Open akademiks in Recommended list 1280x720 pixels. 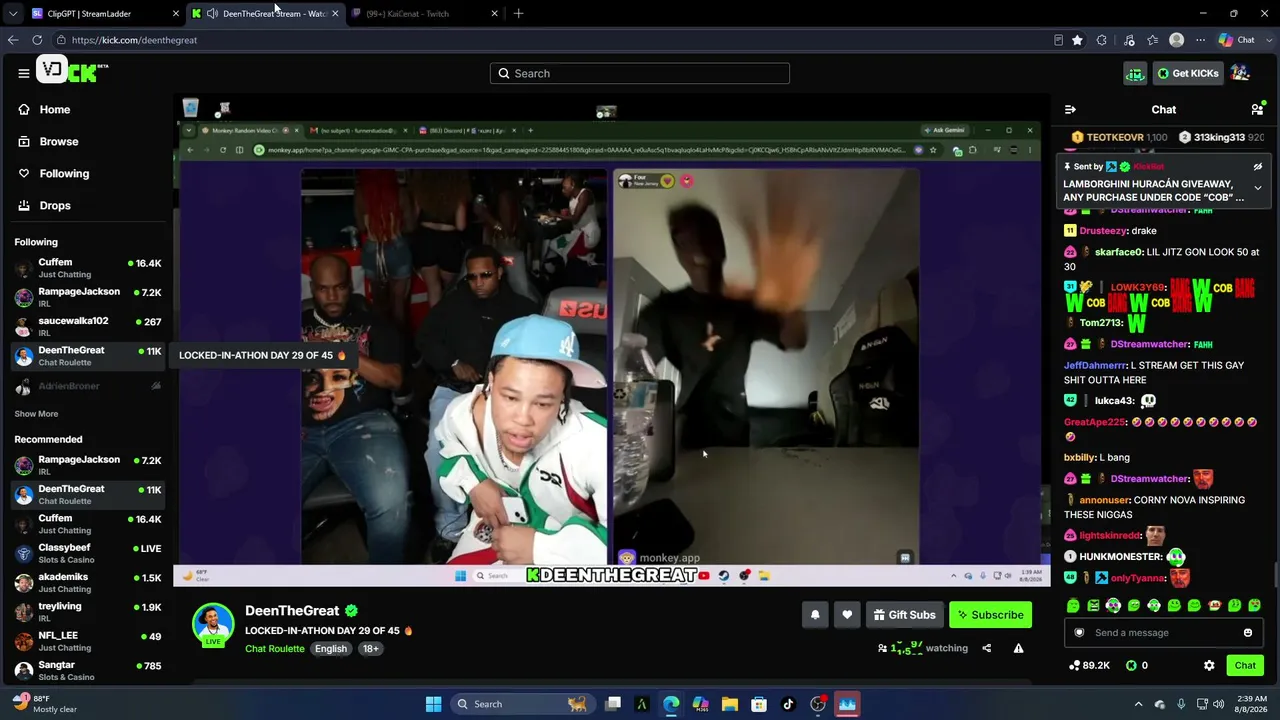click(87, 583)
